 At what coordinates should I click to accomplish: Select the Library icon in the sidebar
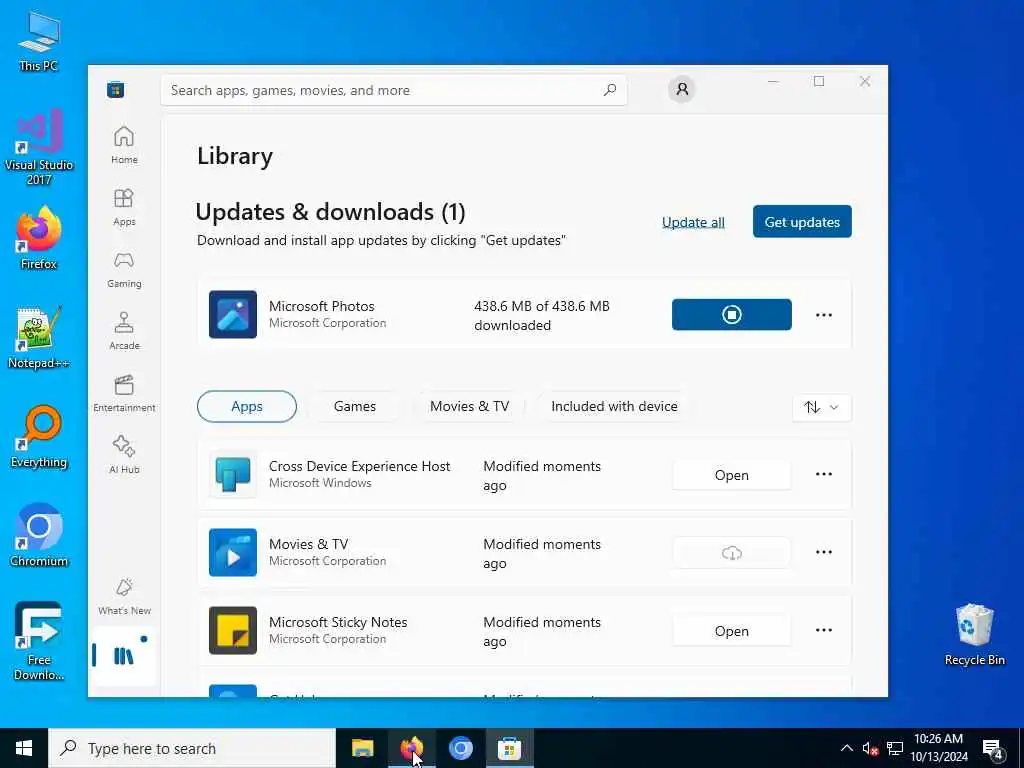(x=124, y=655)
